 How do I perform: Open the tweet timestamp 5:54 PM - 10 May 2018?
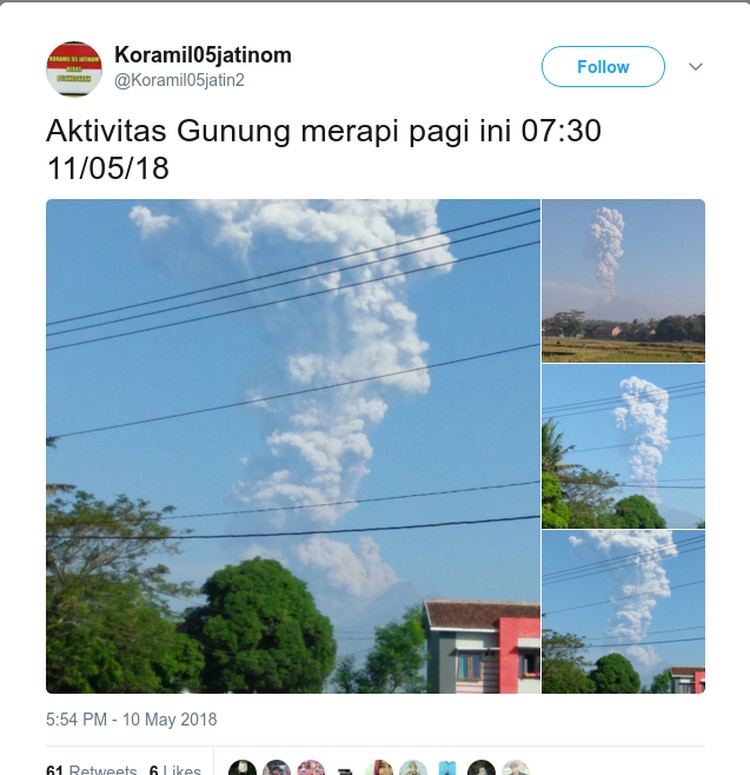[x=132, y=719]
